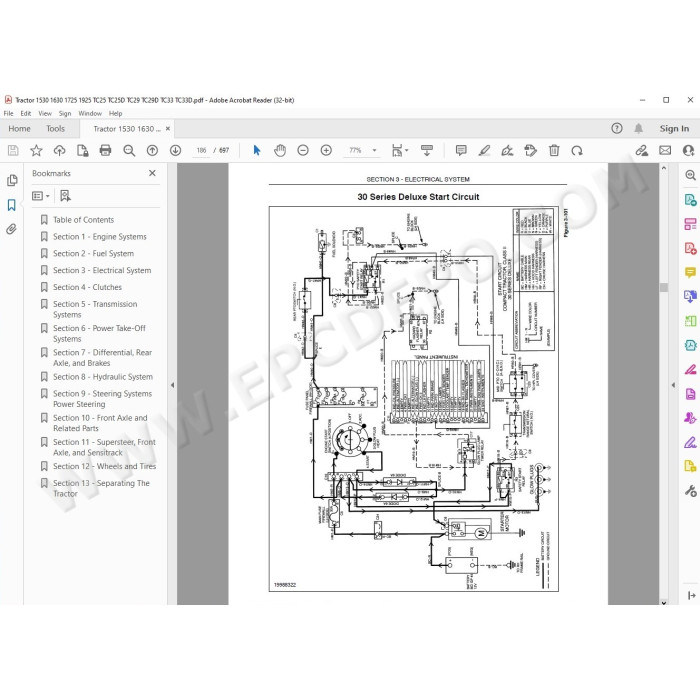Send file by email envelope icon

pos(665,150)
